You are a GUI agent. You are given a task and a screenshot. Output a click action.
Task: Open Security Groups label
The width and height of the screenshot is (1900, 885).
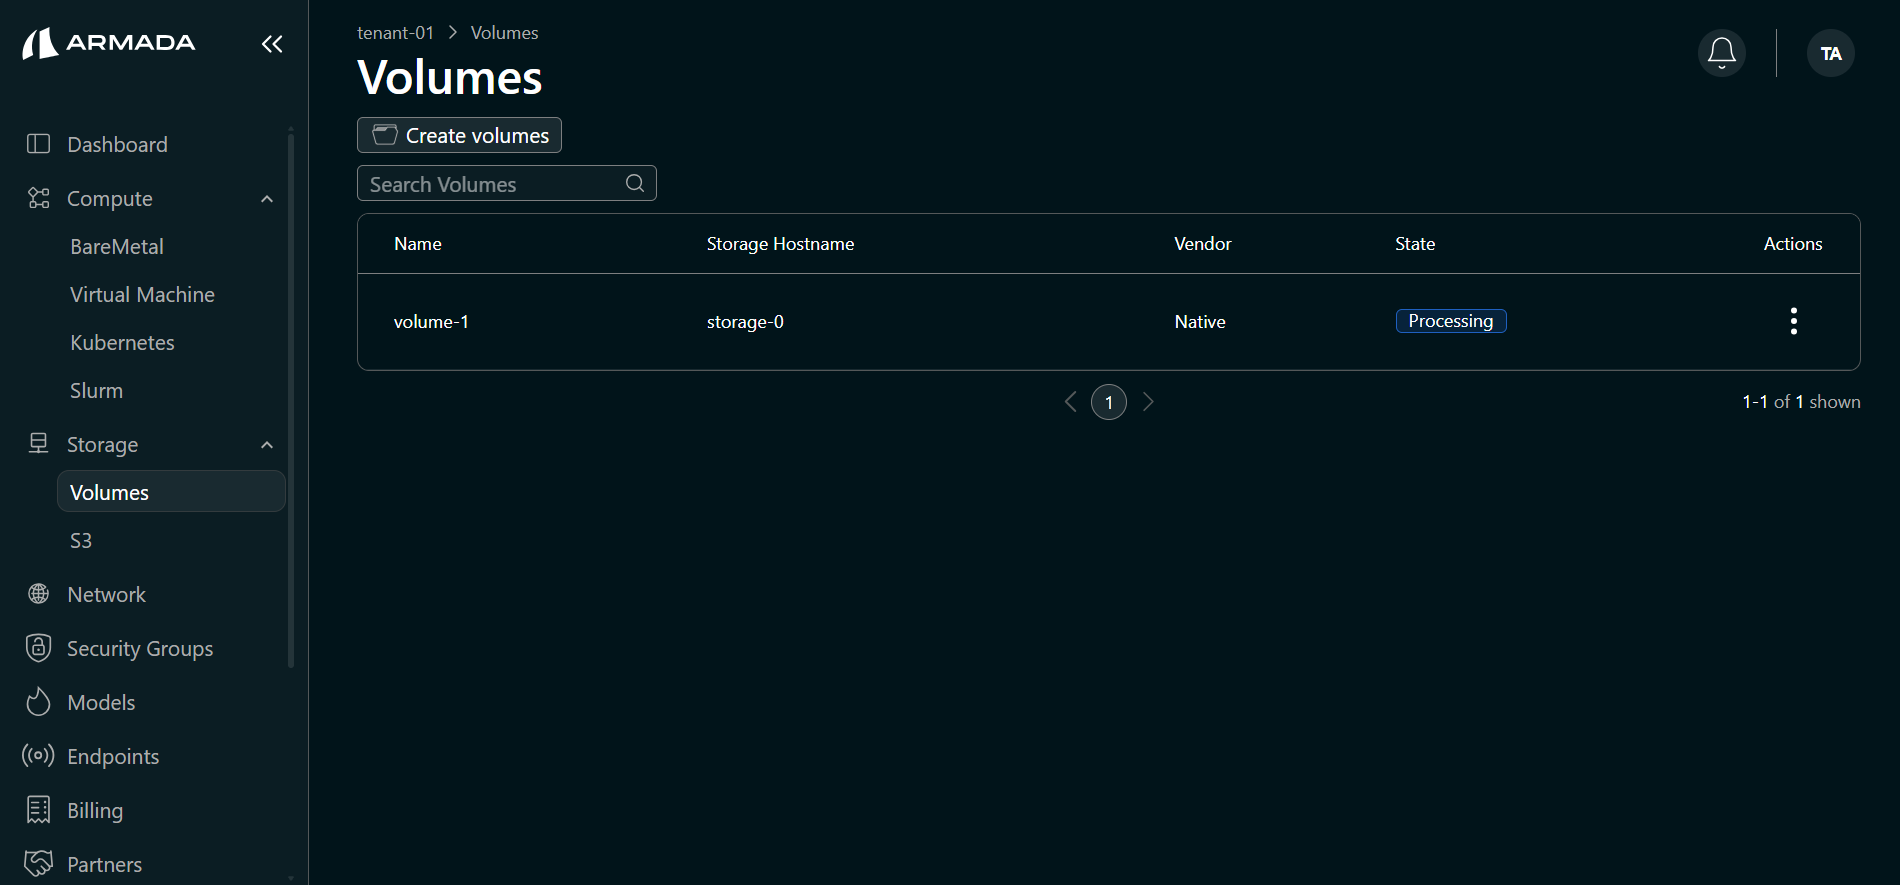click(140, 648)
